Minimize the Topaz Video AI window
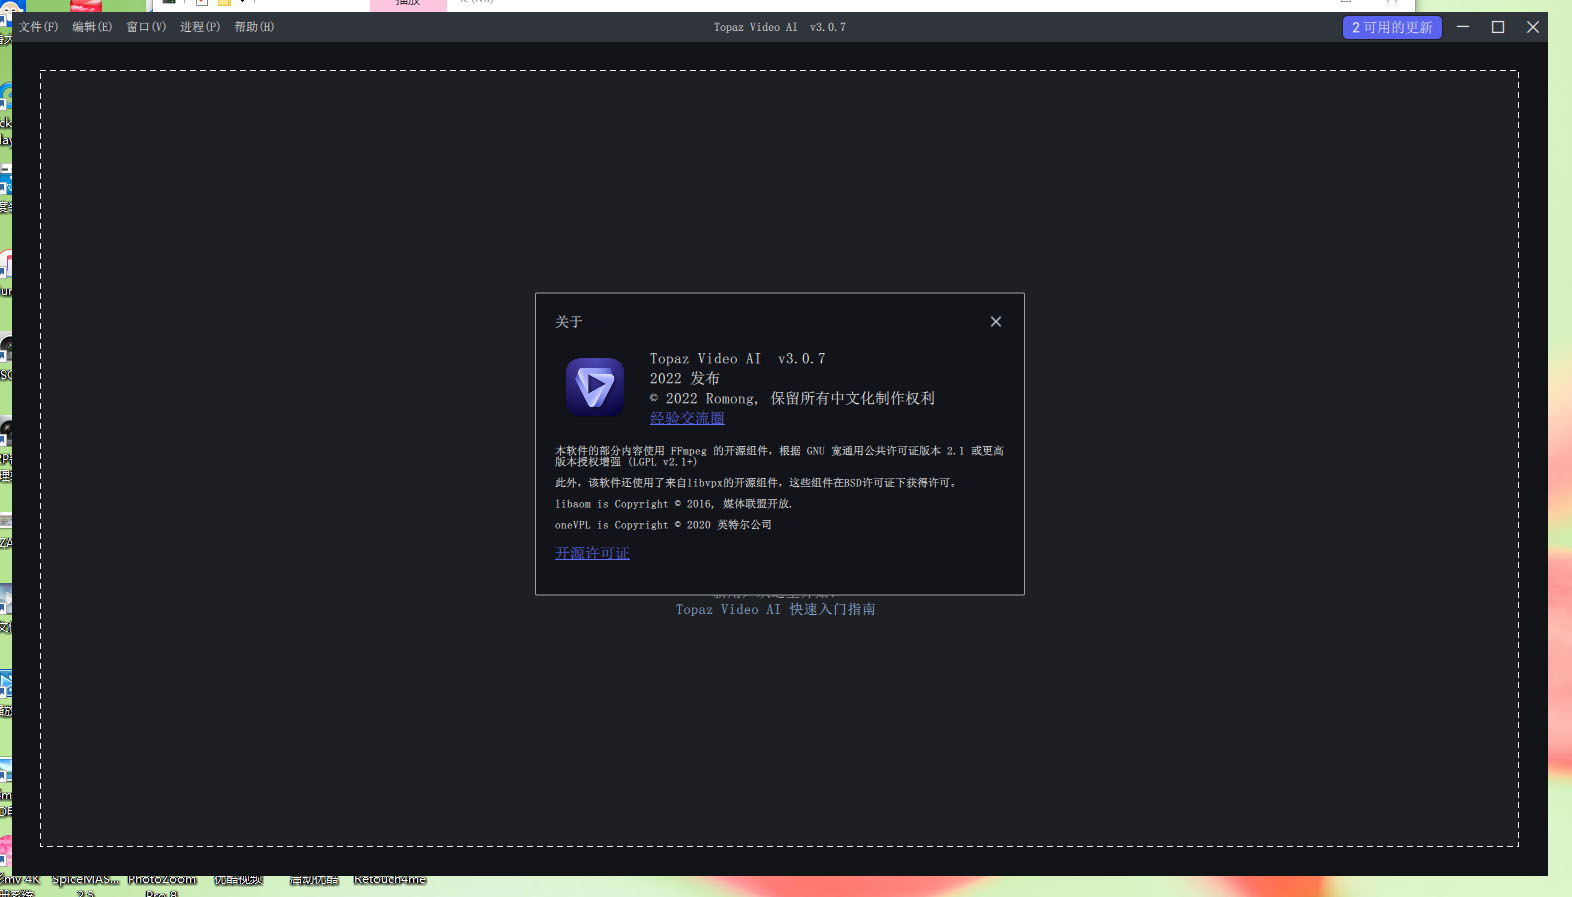This screenshot has height=897, width=1572. click(x=1463, y=27)
